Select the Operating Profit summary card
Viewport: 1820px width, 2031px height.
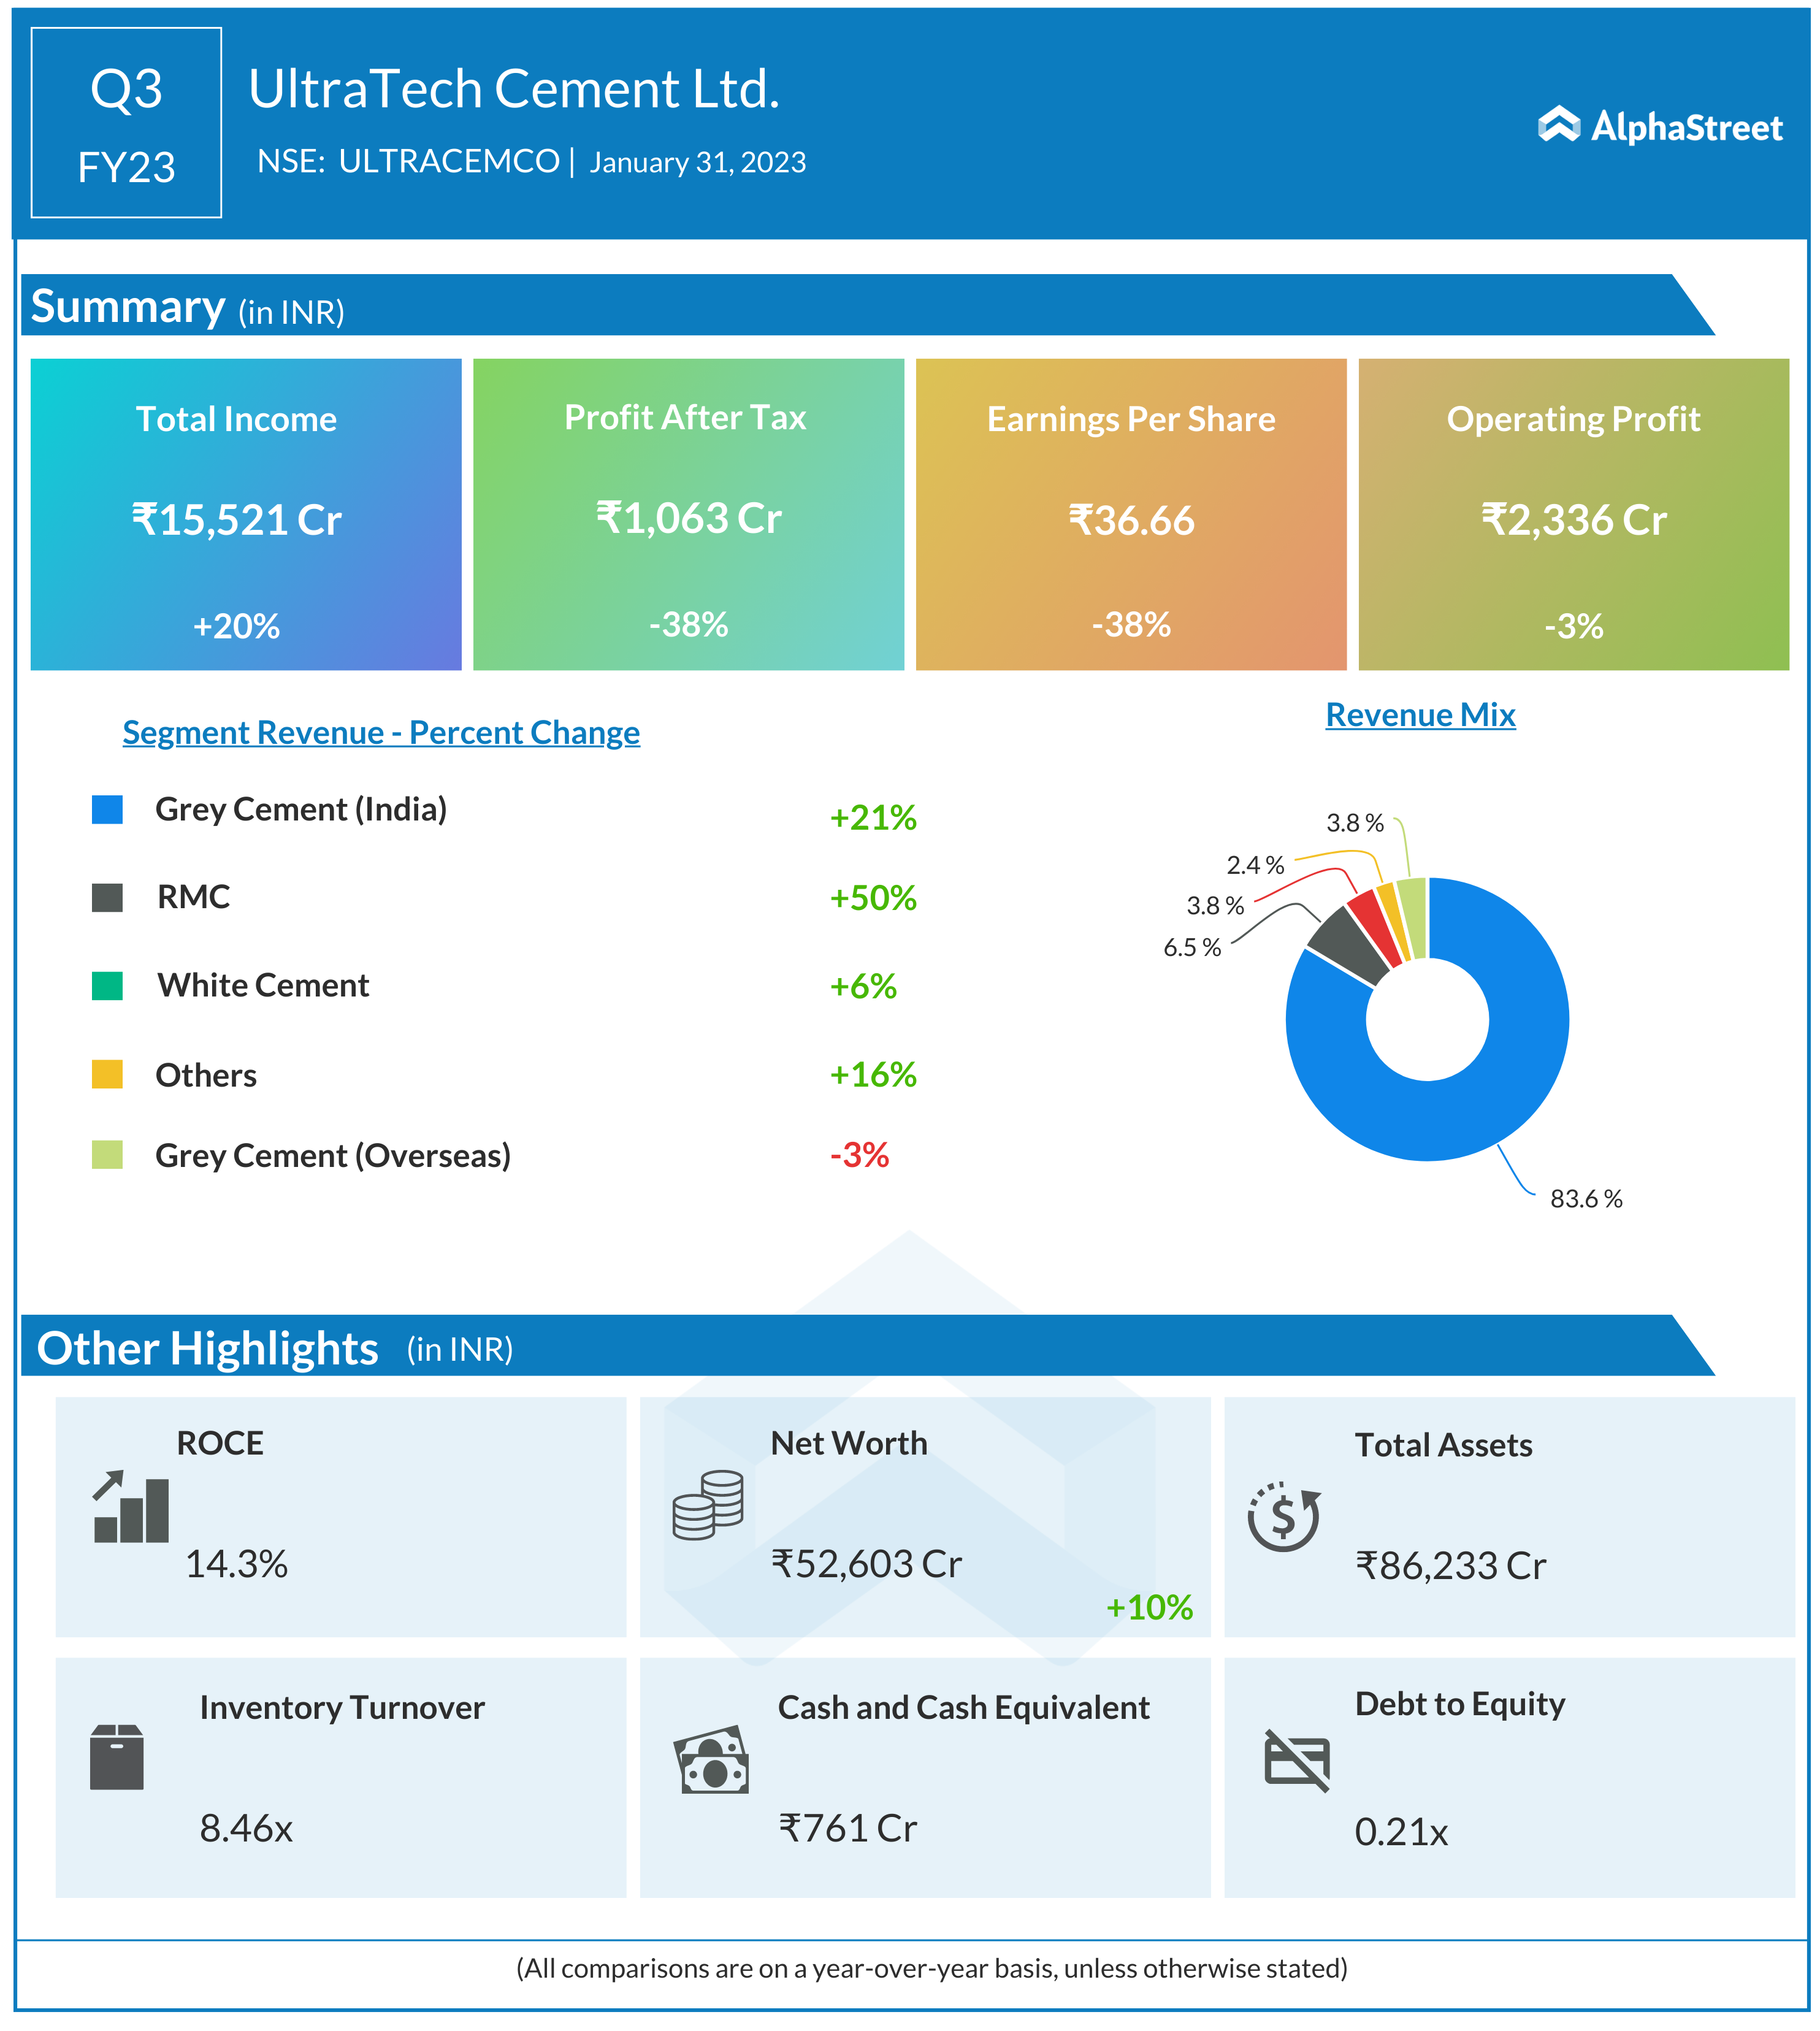click(x=1573, y=514)
